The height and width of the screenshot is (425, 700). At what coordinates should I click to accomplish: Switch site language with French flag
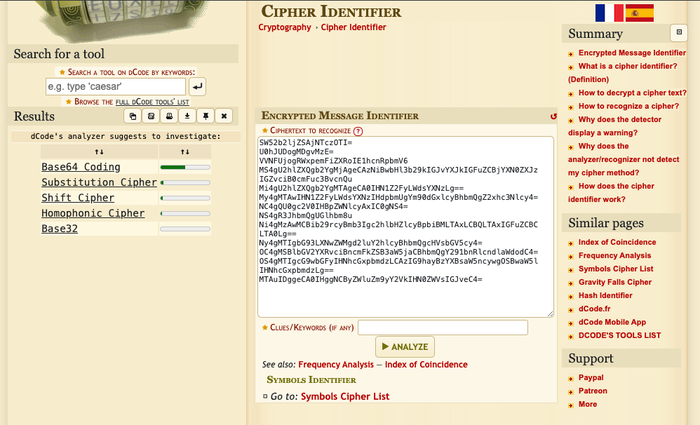(608, 12)
